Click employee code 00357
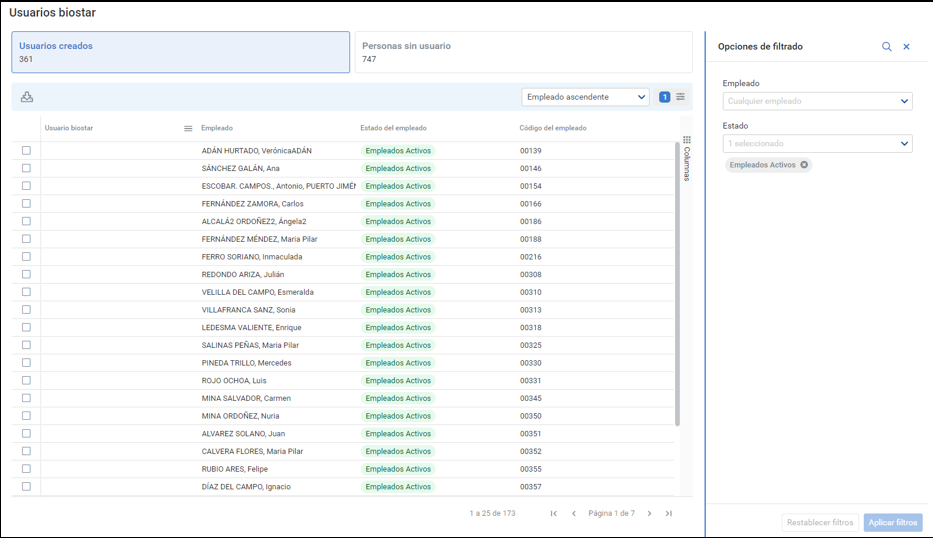This screenshot has height=538, width=933. point(531,487)
